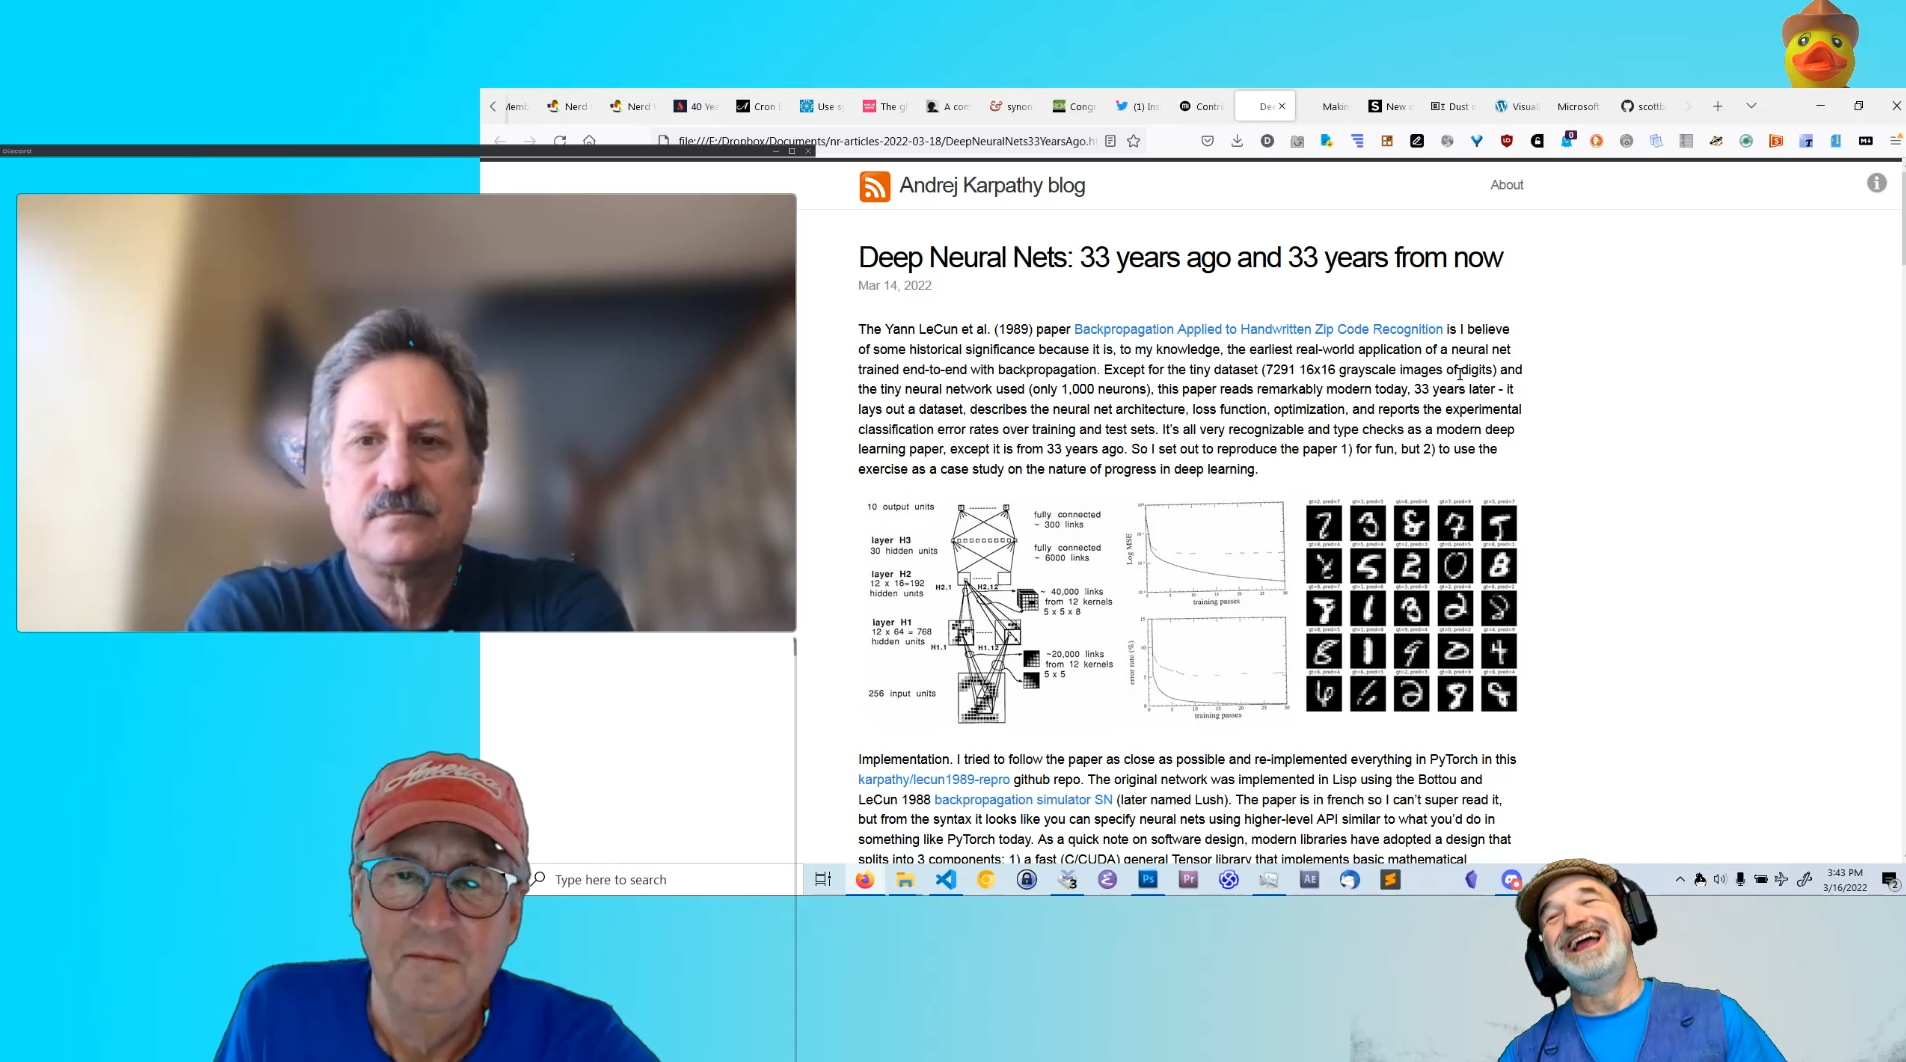Close the active 'De' tab
The width and height of the screenshot is (1906, 1062).
point(1282,106)
